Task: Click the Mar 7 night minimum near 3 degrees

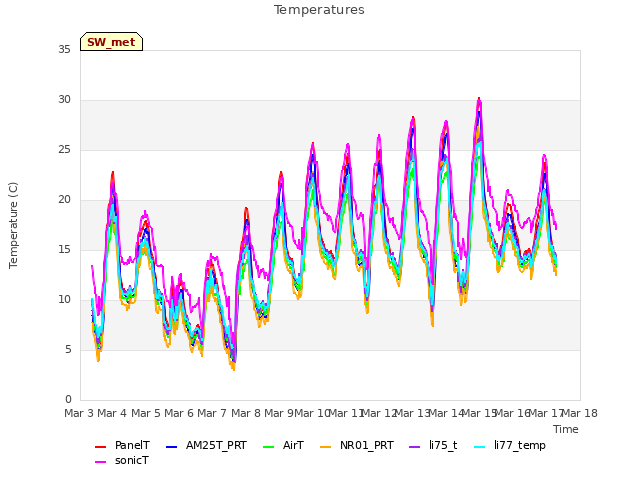Action: (x=234, y=369)
